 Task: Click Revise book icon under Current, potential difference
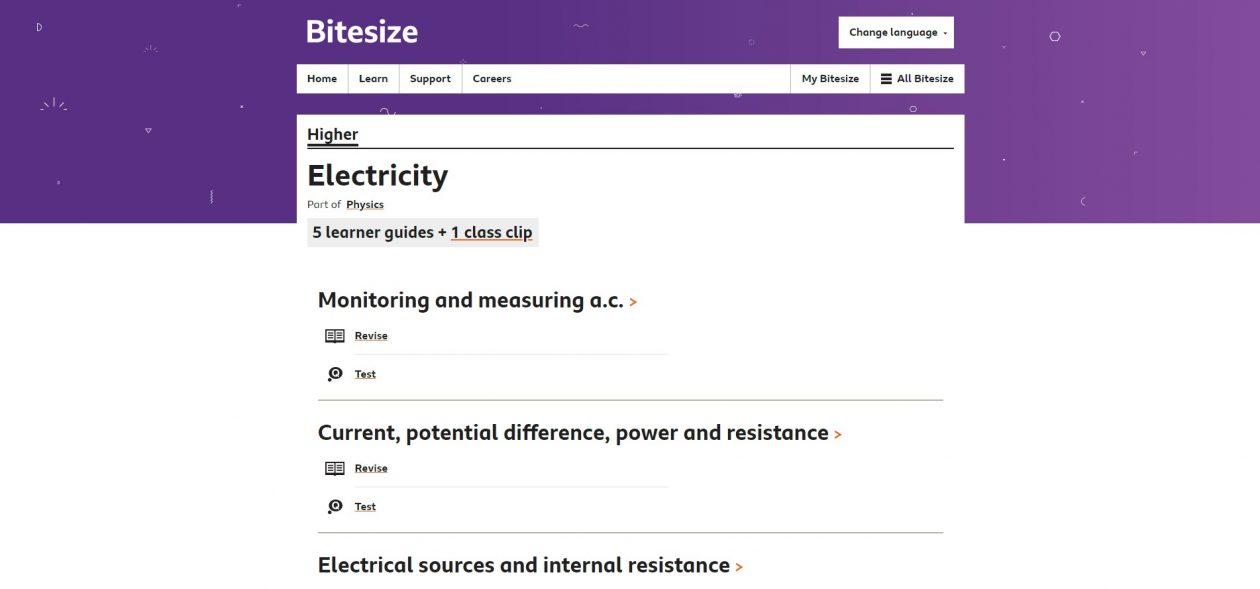[x=335, y=468]
